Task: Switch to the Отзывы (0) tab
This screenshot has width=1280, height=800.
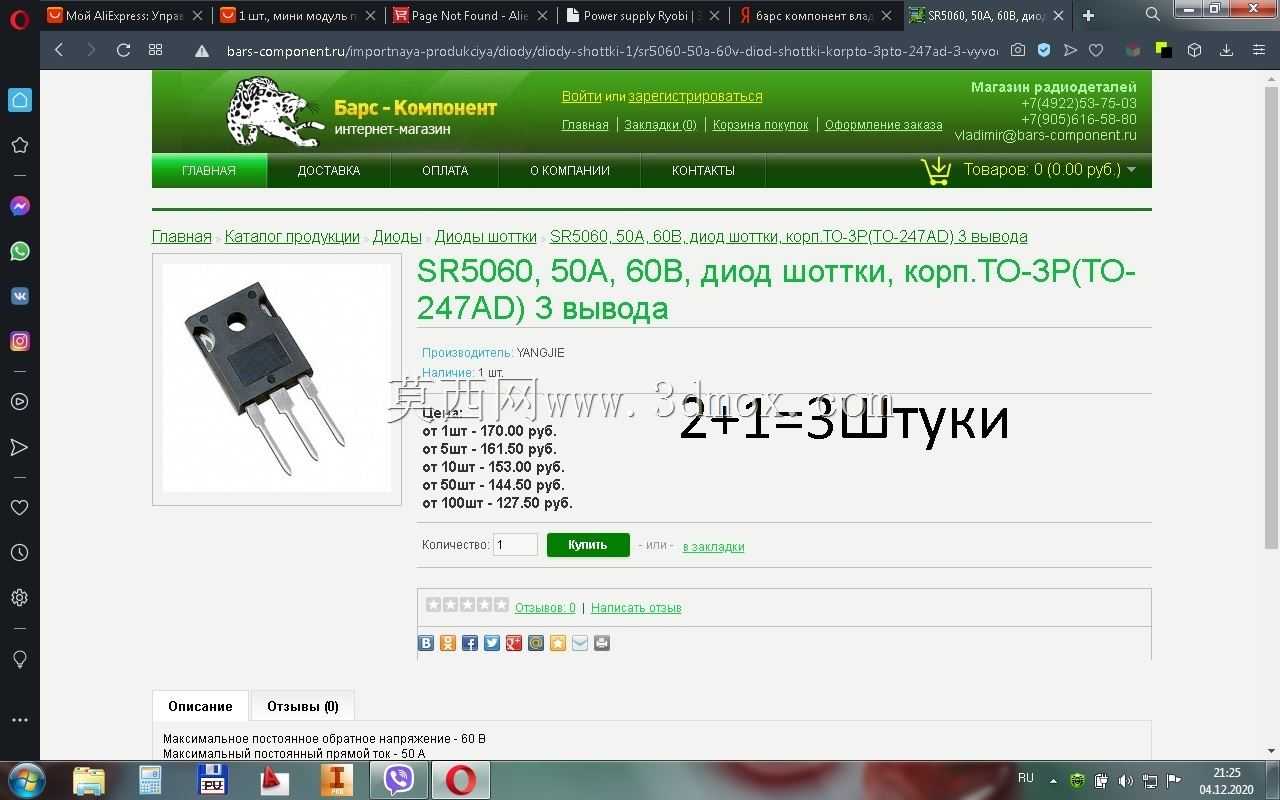Action: 303,706
